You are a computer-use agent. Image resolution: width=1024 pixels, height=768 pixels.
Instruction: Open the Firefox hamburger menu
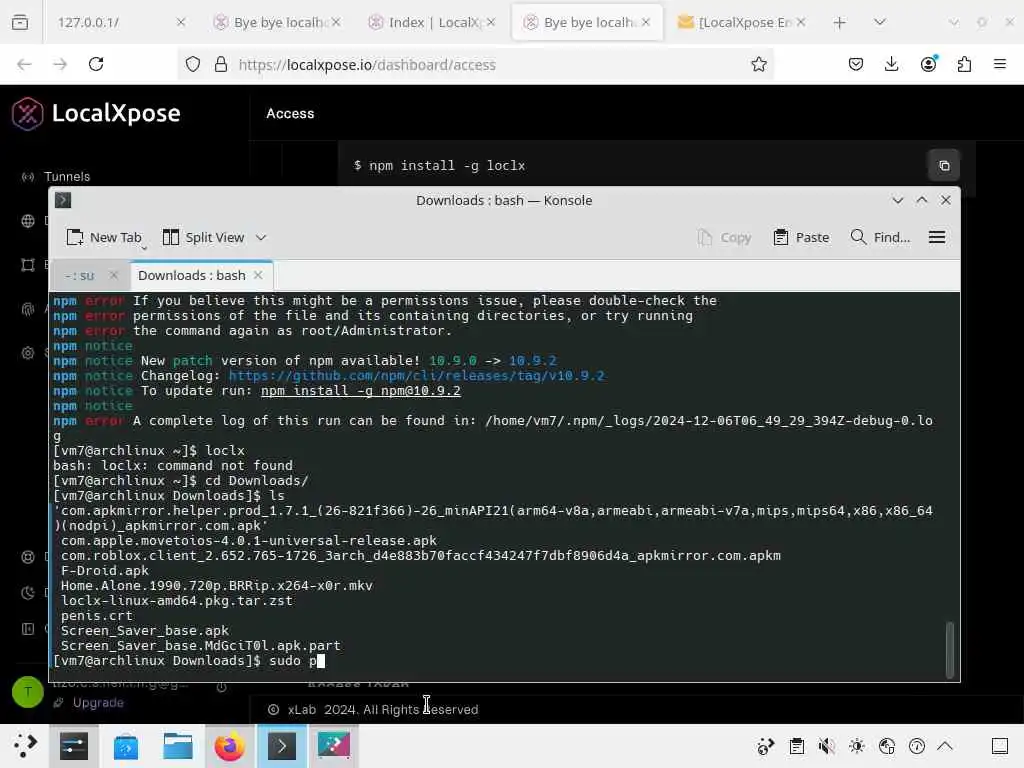(x=1000, y=64)
